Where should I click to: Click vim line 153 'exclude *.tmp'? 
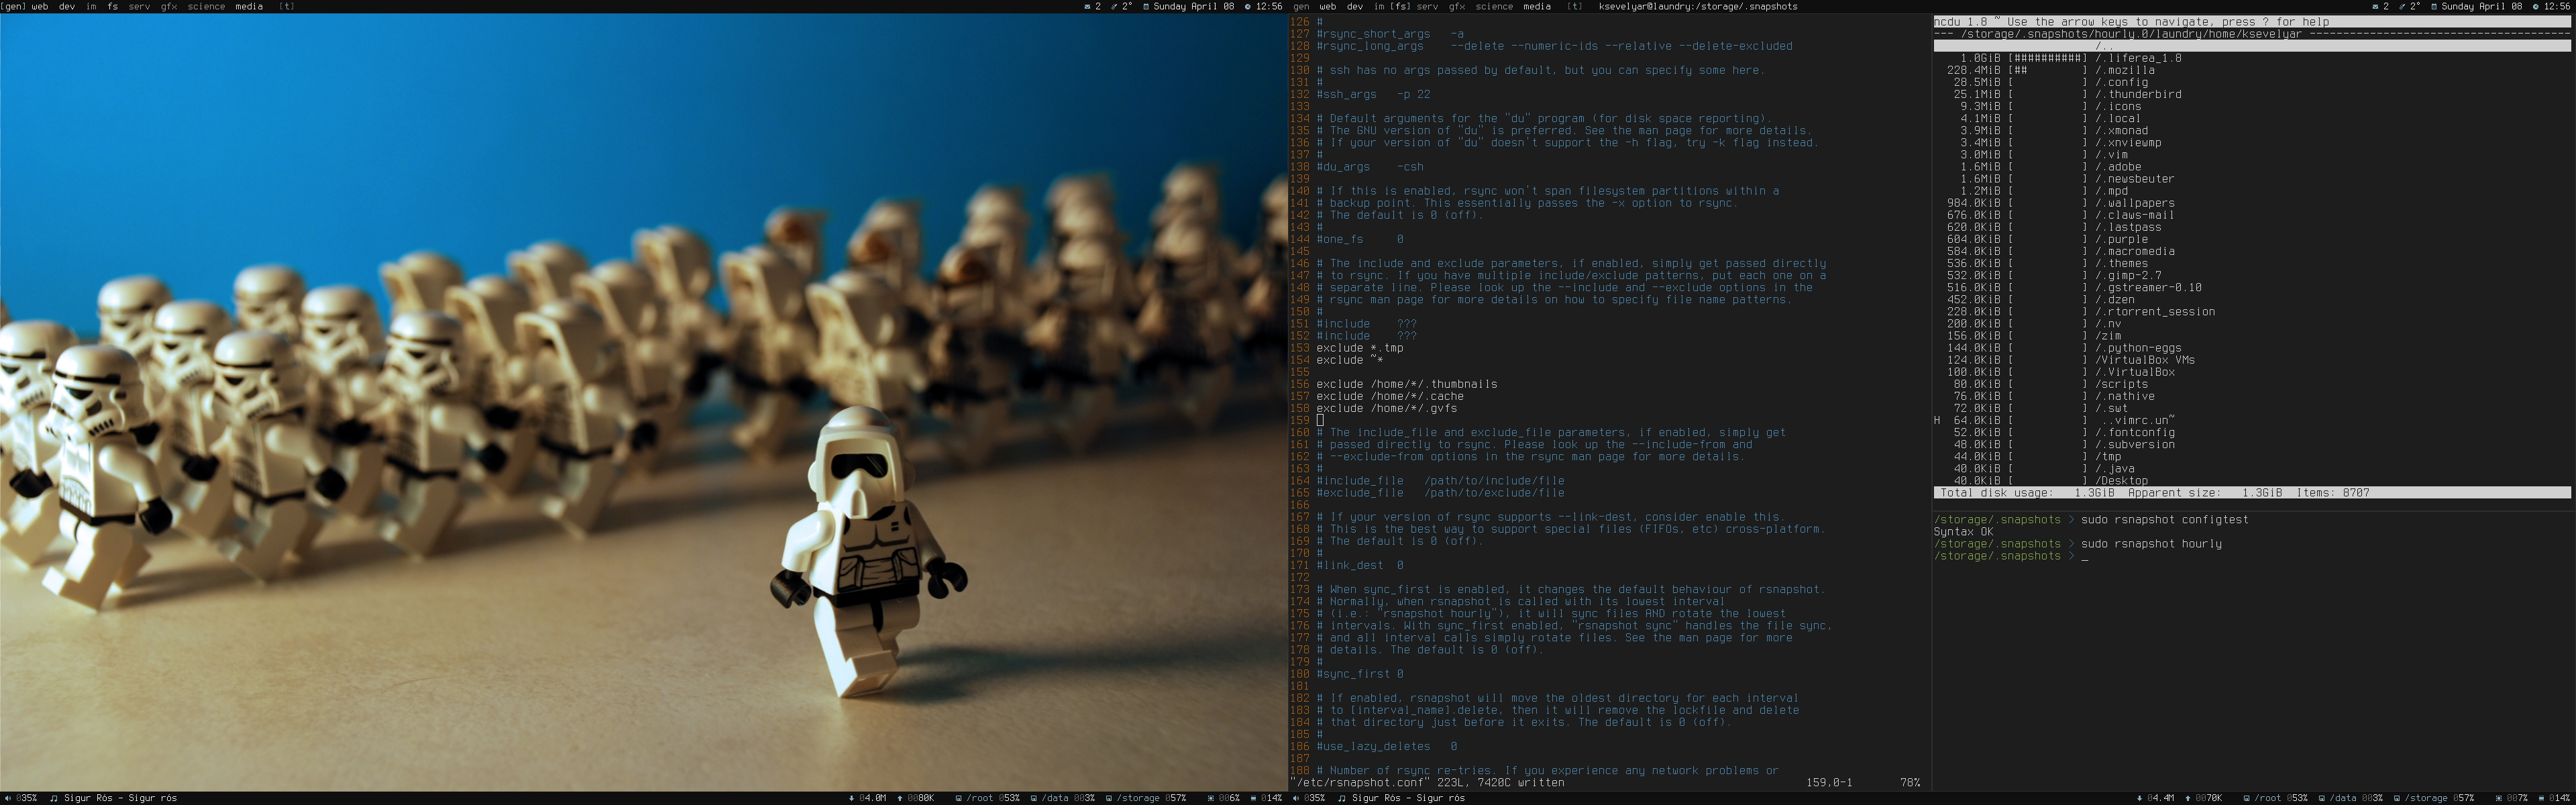(1359, 348)
